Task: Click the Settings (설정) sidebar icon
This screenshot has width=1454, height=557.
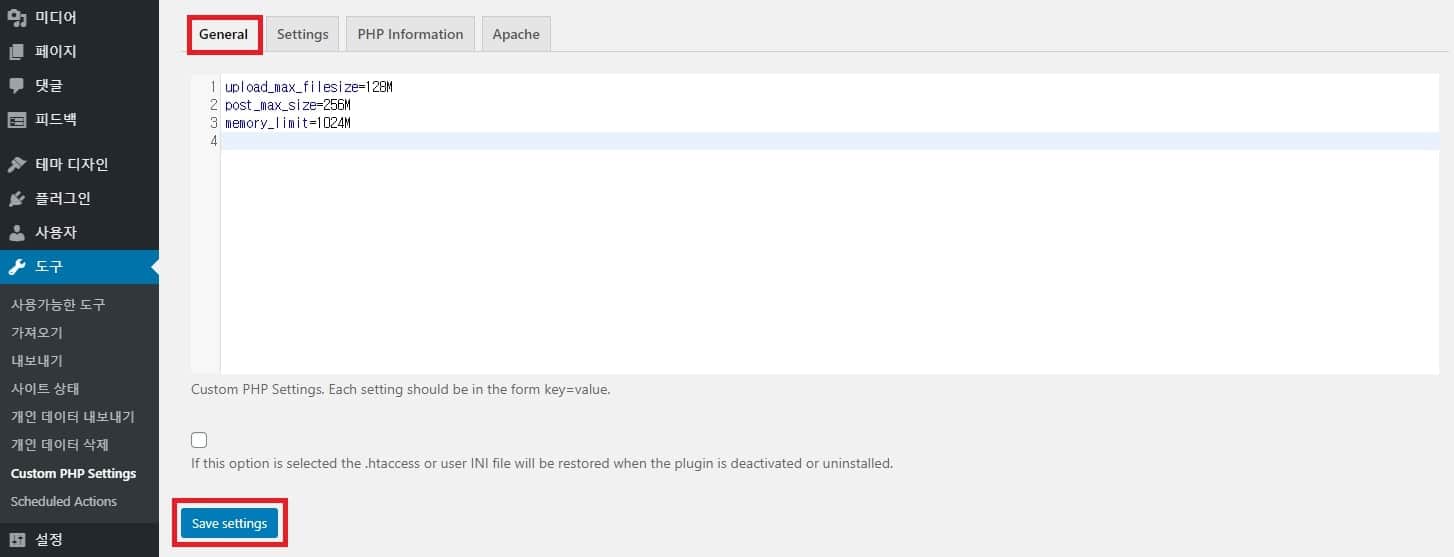Action: pyautogui.click(x=17, y=540)
